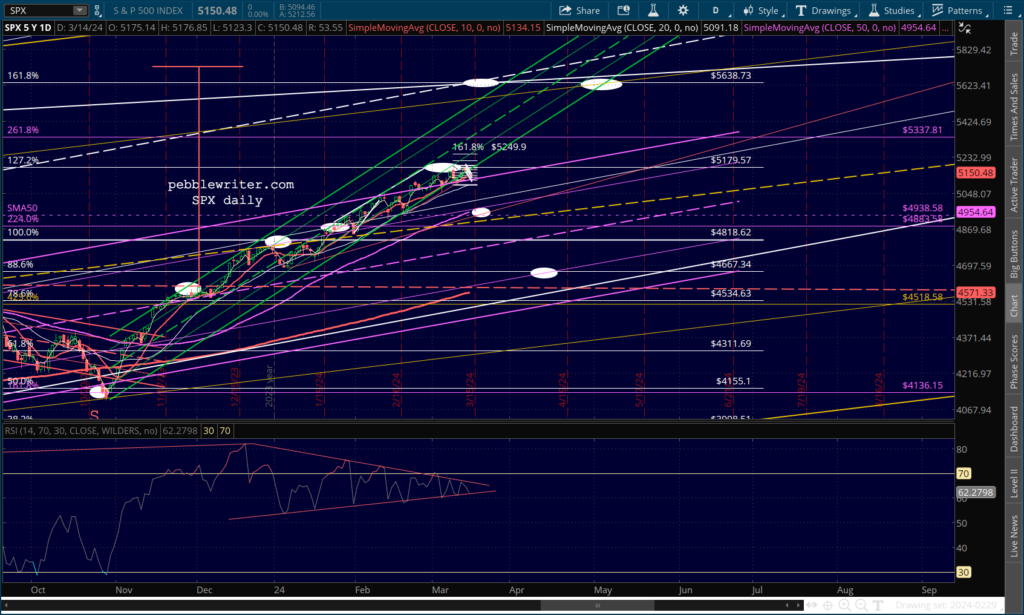Screen dimensions: 1024x615
Task: Click the scrollbar right arrow
Action: [x=798, y=606]
